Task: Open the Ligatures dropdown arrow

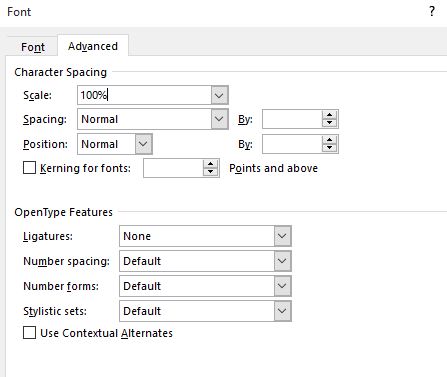Action: [282, 236]
